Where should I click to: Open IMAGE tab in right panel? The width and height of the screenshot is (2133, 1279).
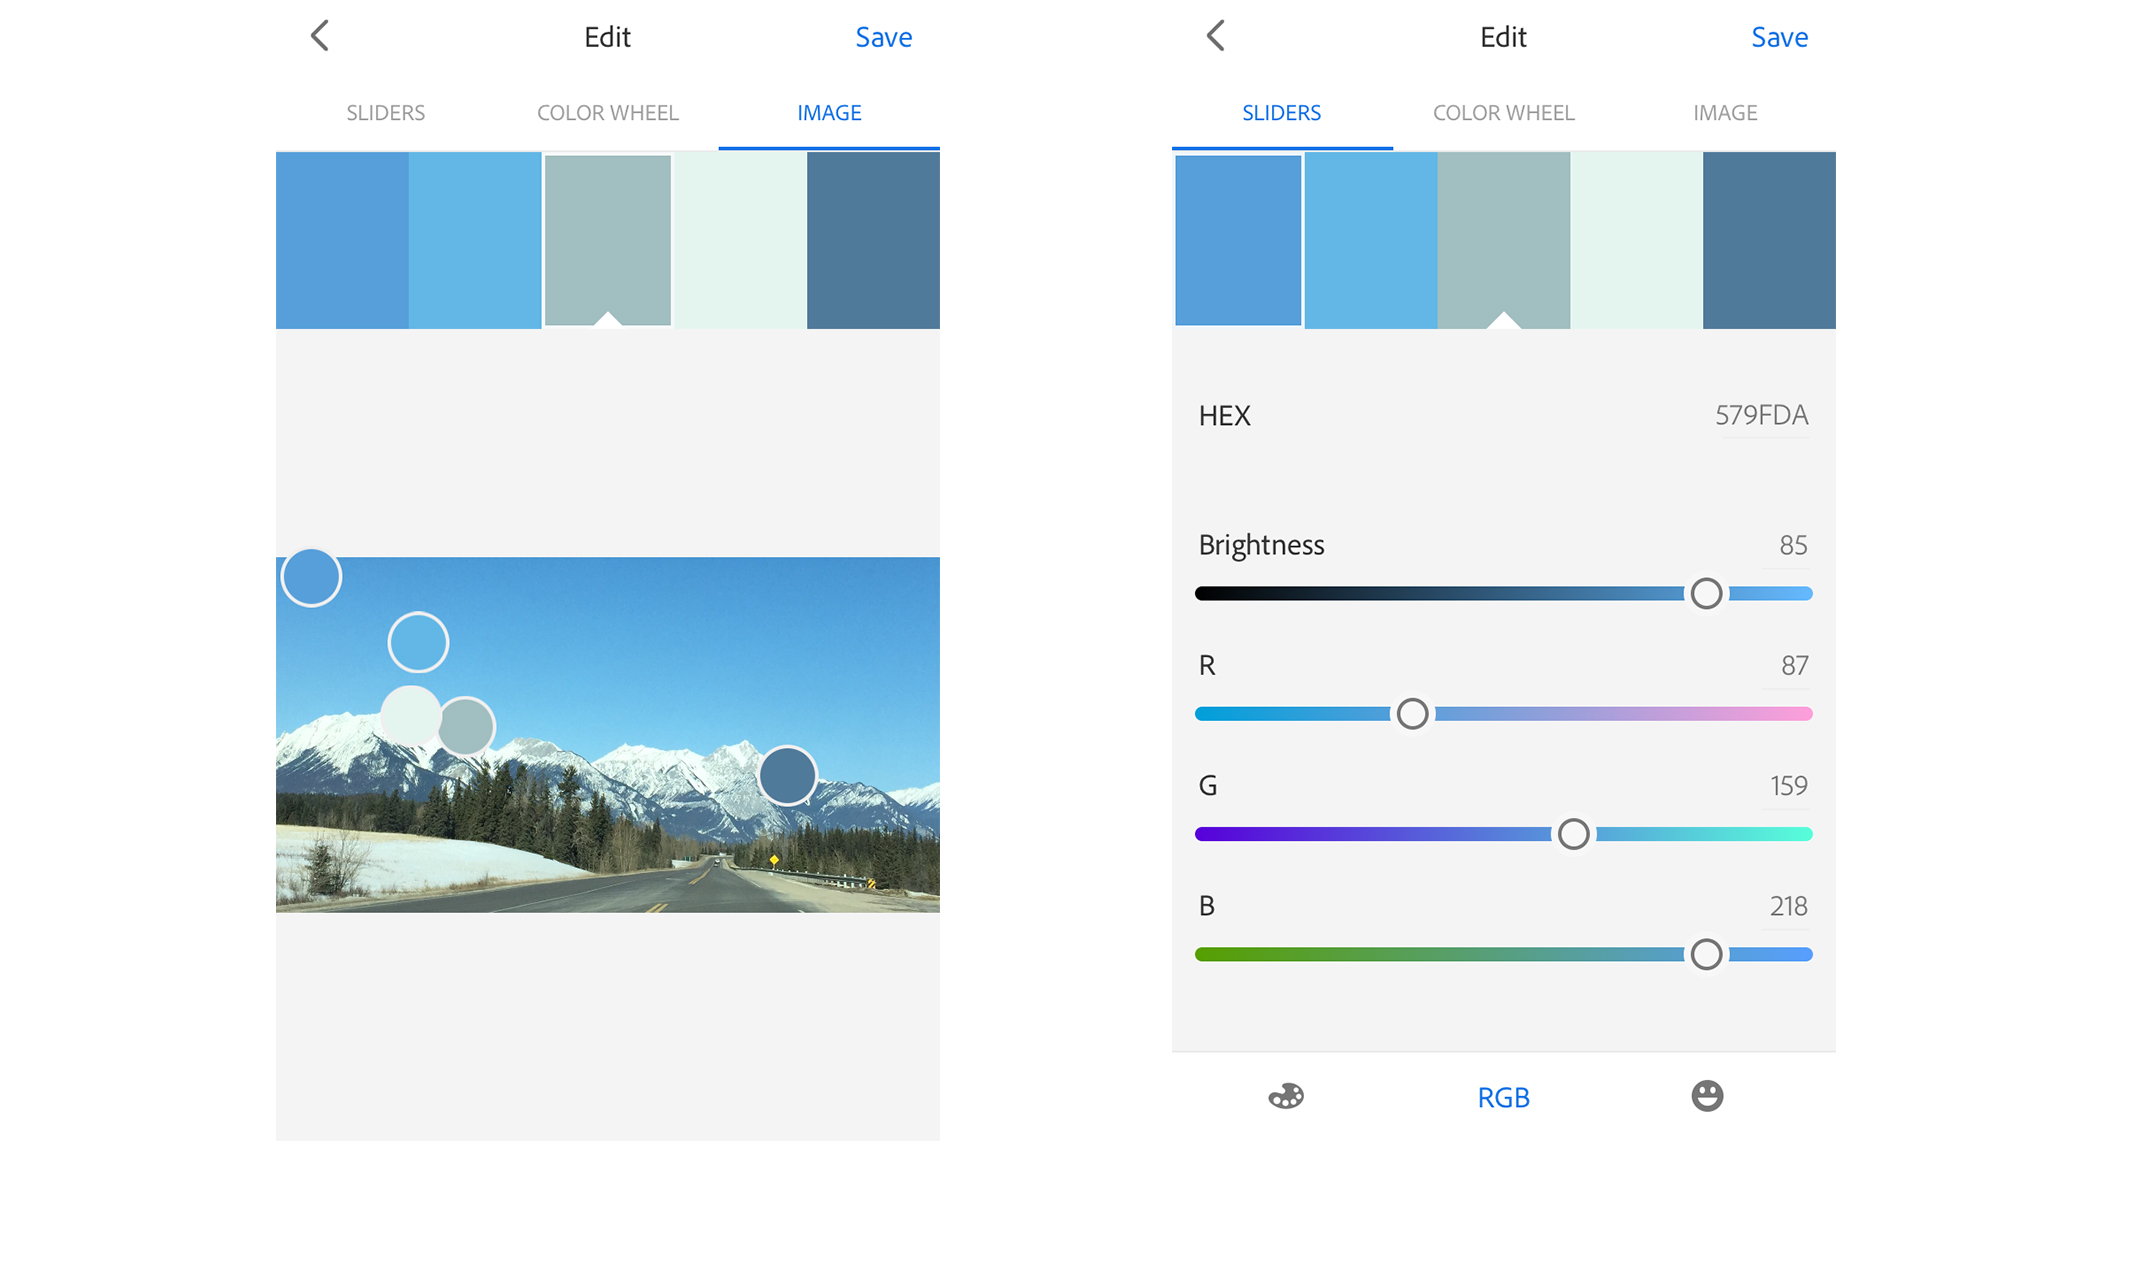1725,113
